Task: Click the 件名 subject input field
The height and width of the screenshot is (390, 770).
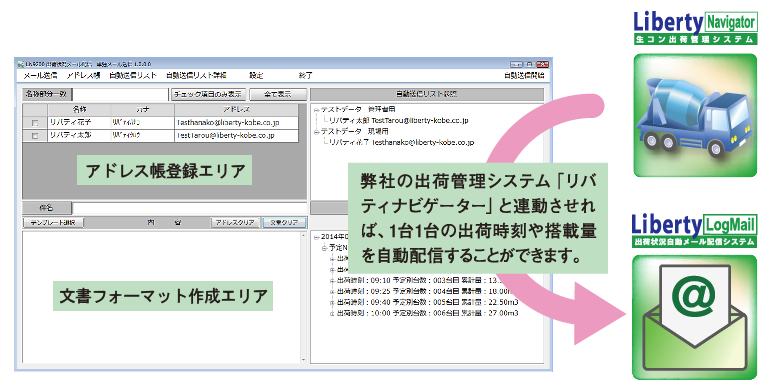Action: tap(189, 208)
